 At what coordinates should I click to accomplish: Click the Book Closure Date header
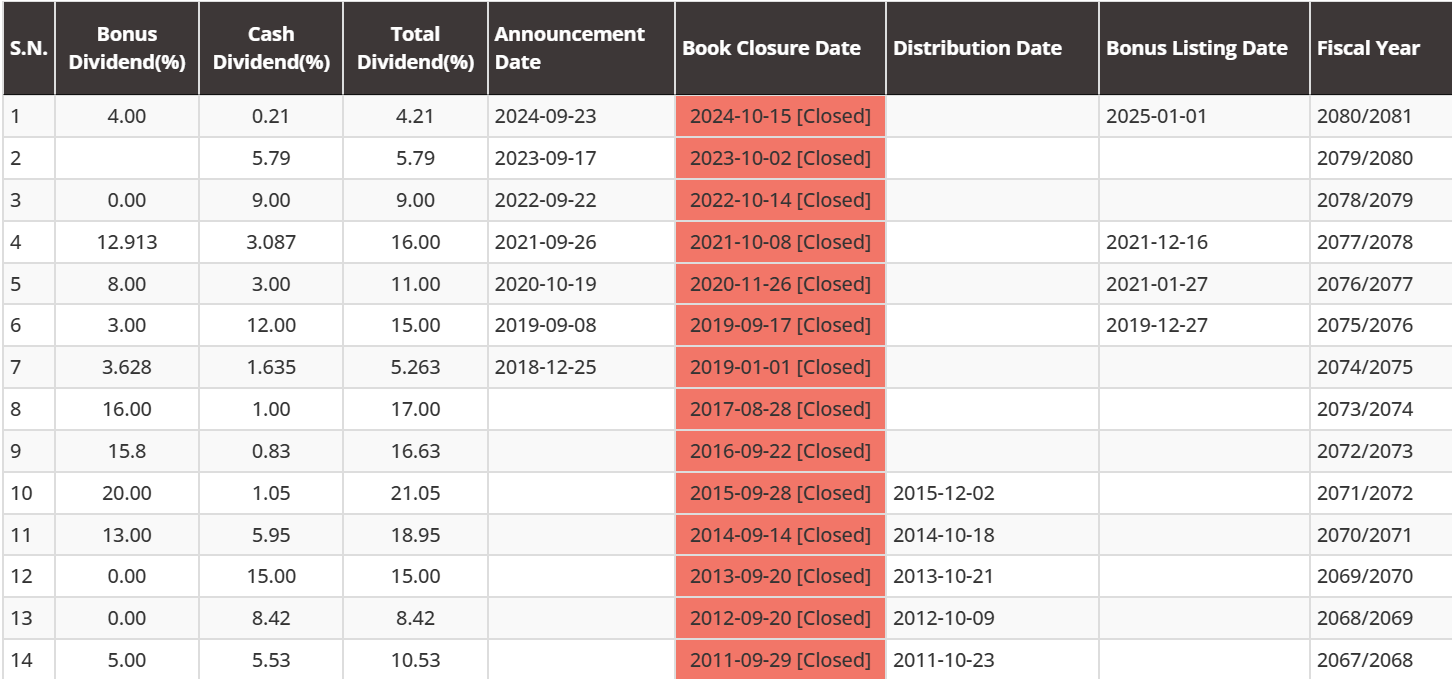coord(780,48)
